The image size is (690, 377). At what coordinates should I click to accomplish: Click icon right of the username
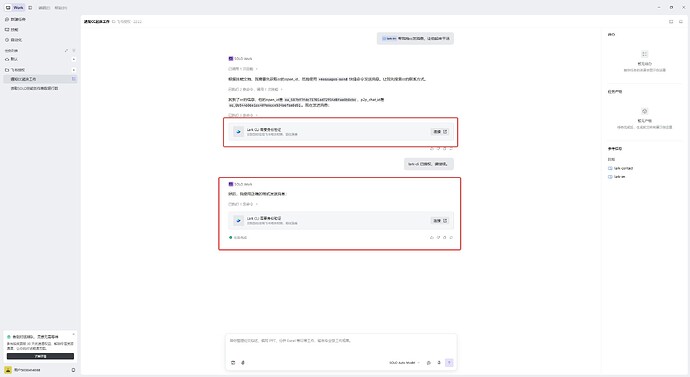(73, 370)
